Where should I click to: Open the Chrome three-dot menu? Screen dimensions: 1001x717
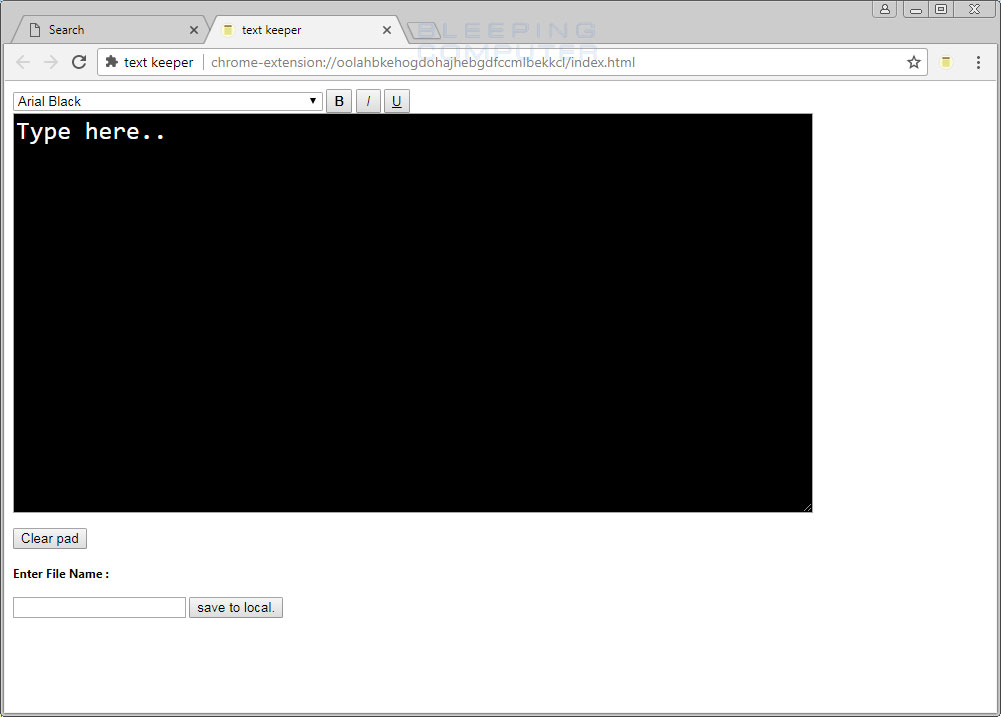[x=978, y=62]
